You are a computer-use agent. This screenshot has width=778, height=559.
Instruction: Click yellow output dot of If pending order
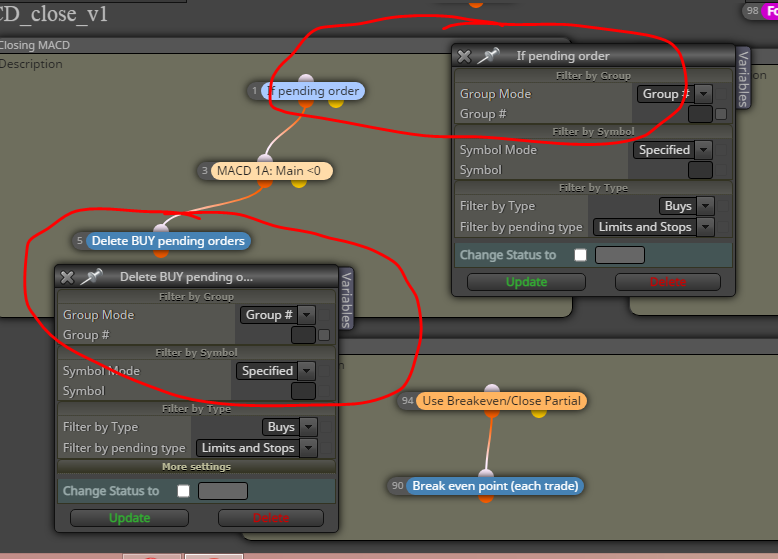[x=336, y=102]
